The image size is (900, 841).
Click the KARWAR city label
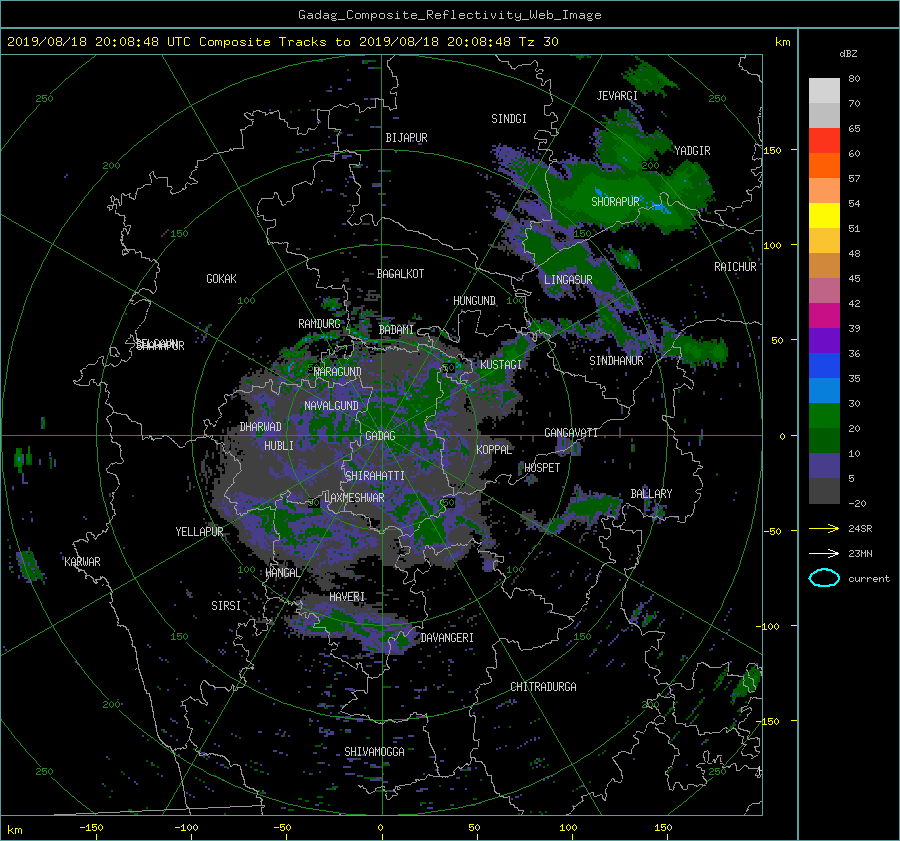click(82, 561)
